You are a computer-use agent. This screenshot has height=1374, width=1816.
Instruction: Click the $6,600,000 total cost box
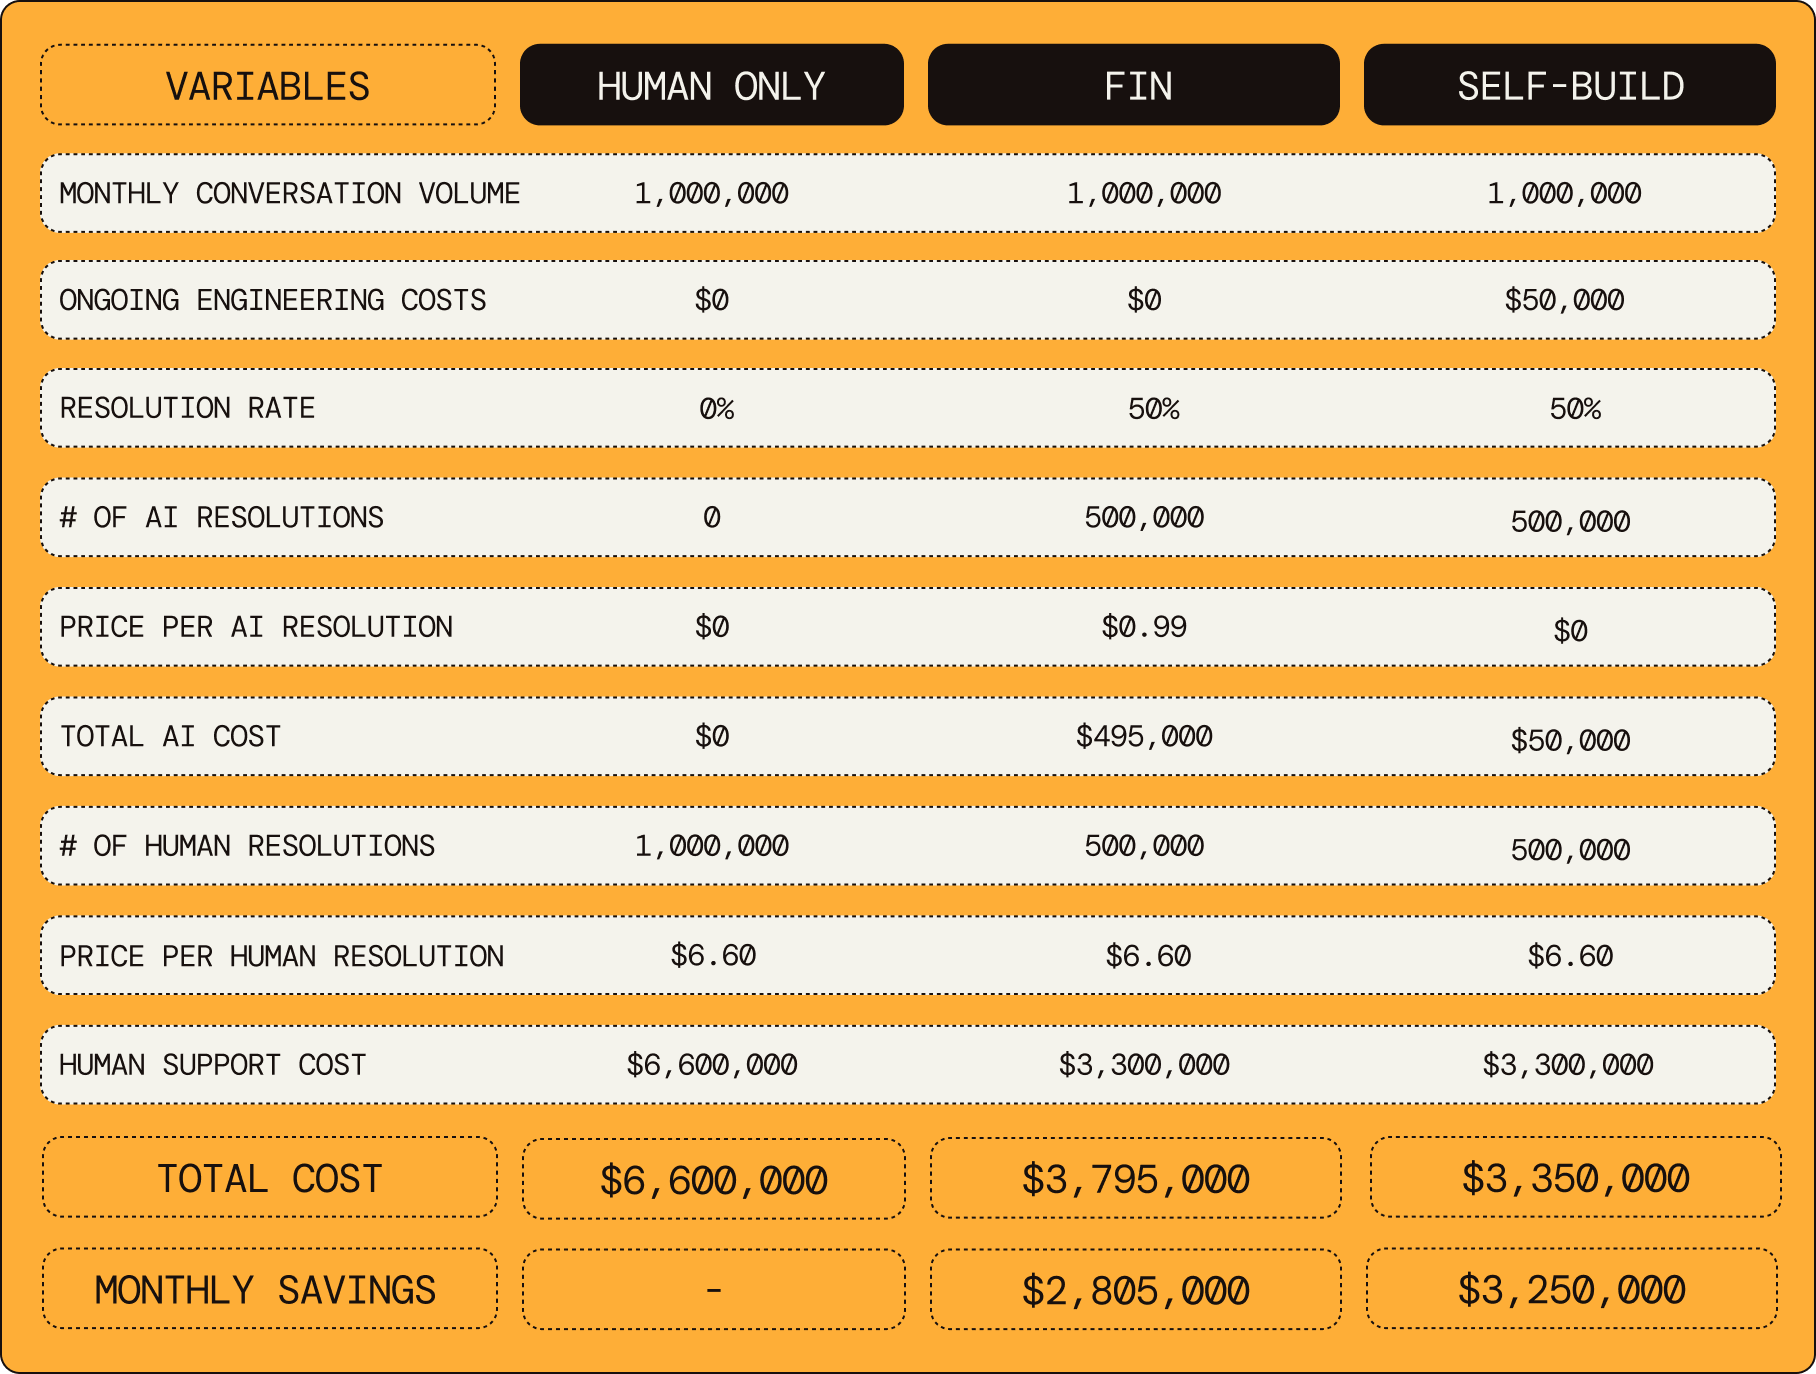[x=713, y=1180]
